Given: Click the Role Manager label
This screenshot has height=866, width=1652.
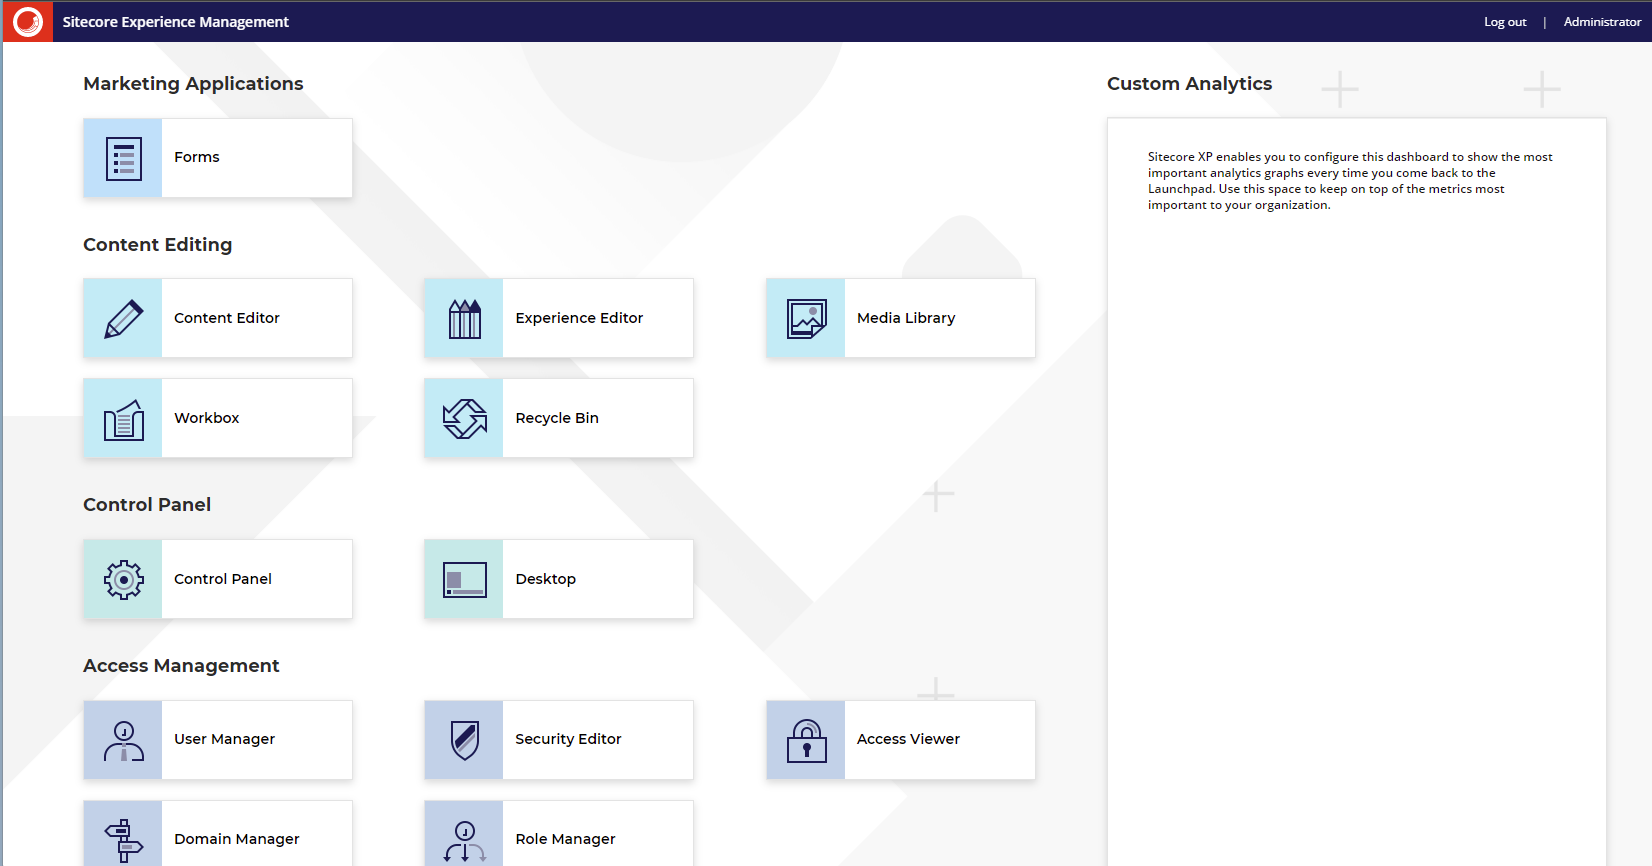Looking at the screenshot, I should click(x=565, y=839).
